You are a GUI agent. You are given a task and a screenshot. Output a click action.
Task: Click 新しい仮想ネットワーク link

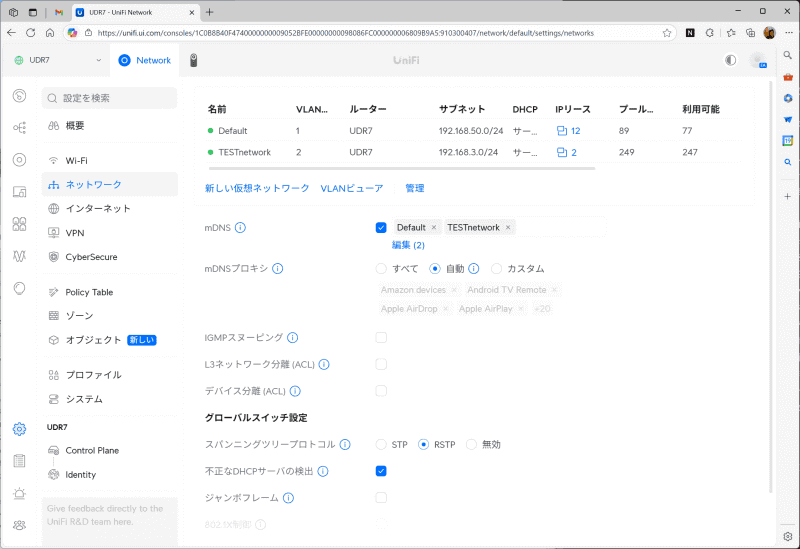pyautogui.click(x=257, y=188)
